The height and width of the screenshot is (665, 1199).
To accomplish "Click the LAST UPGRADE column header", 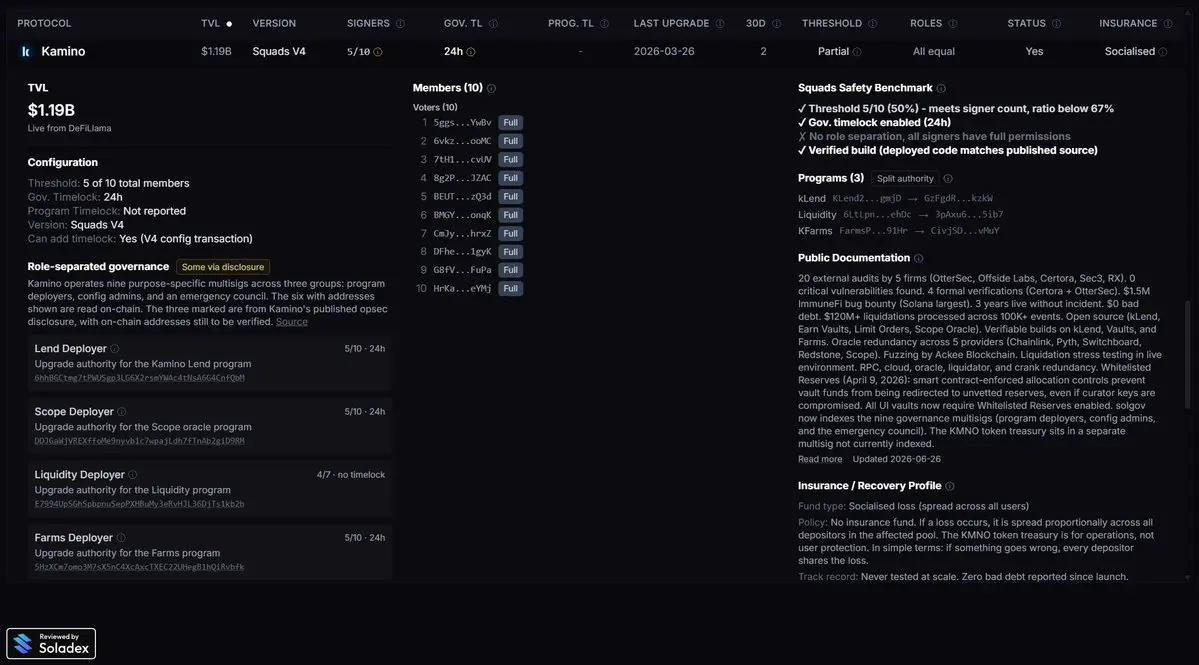I will point(671,24).
